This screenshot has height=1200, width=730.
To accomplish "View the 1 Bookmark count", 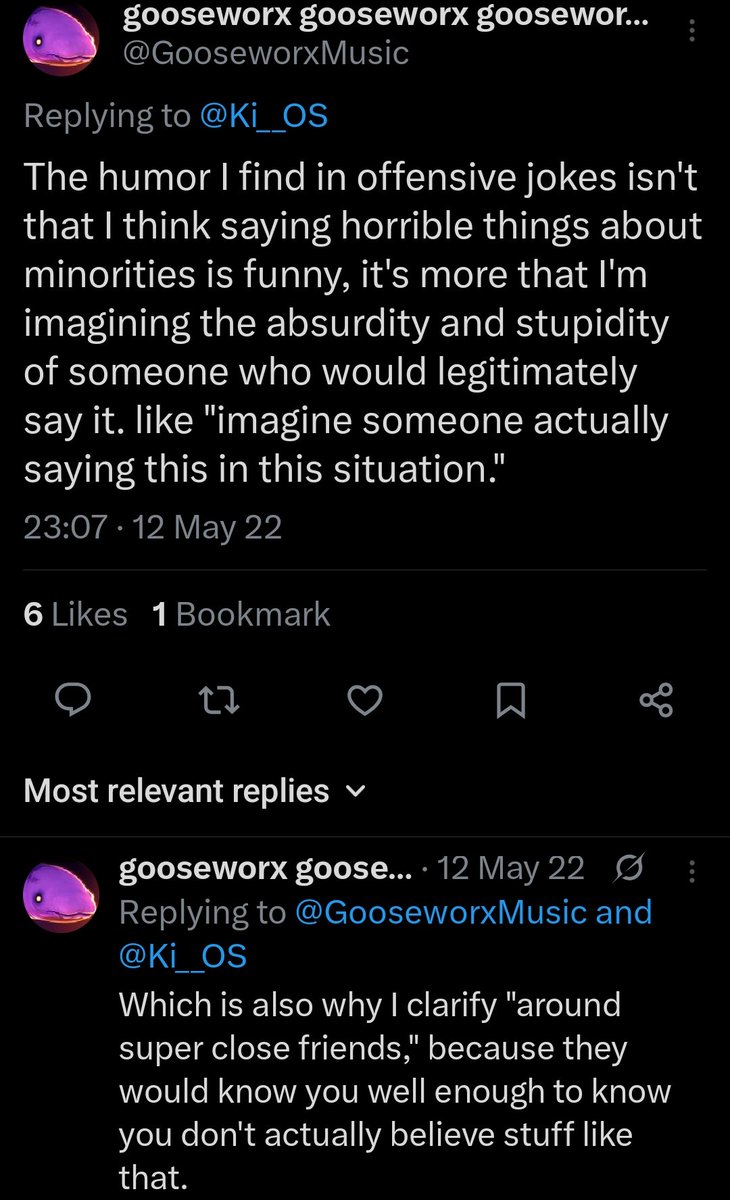I will [x=241, y=614].
